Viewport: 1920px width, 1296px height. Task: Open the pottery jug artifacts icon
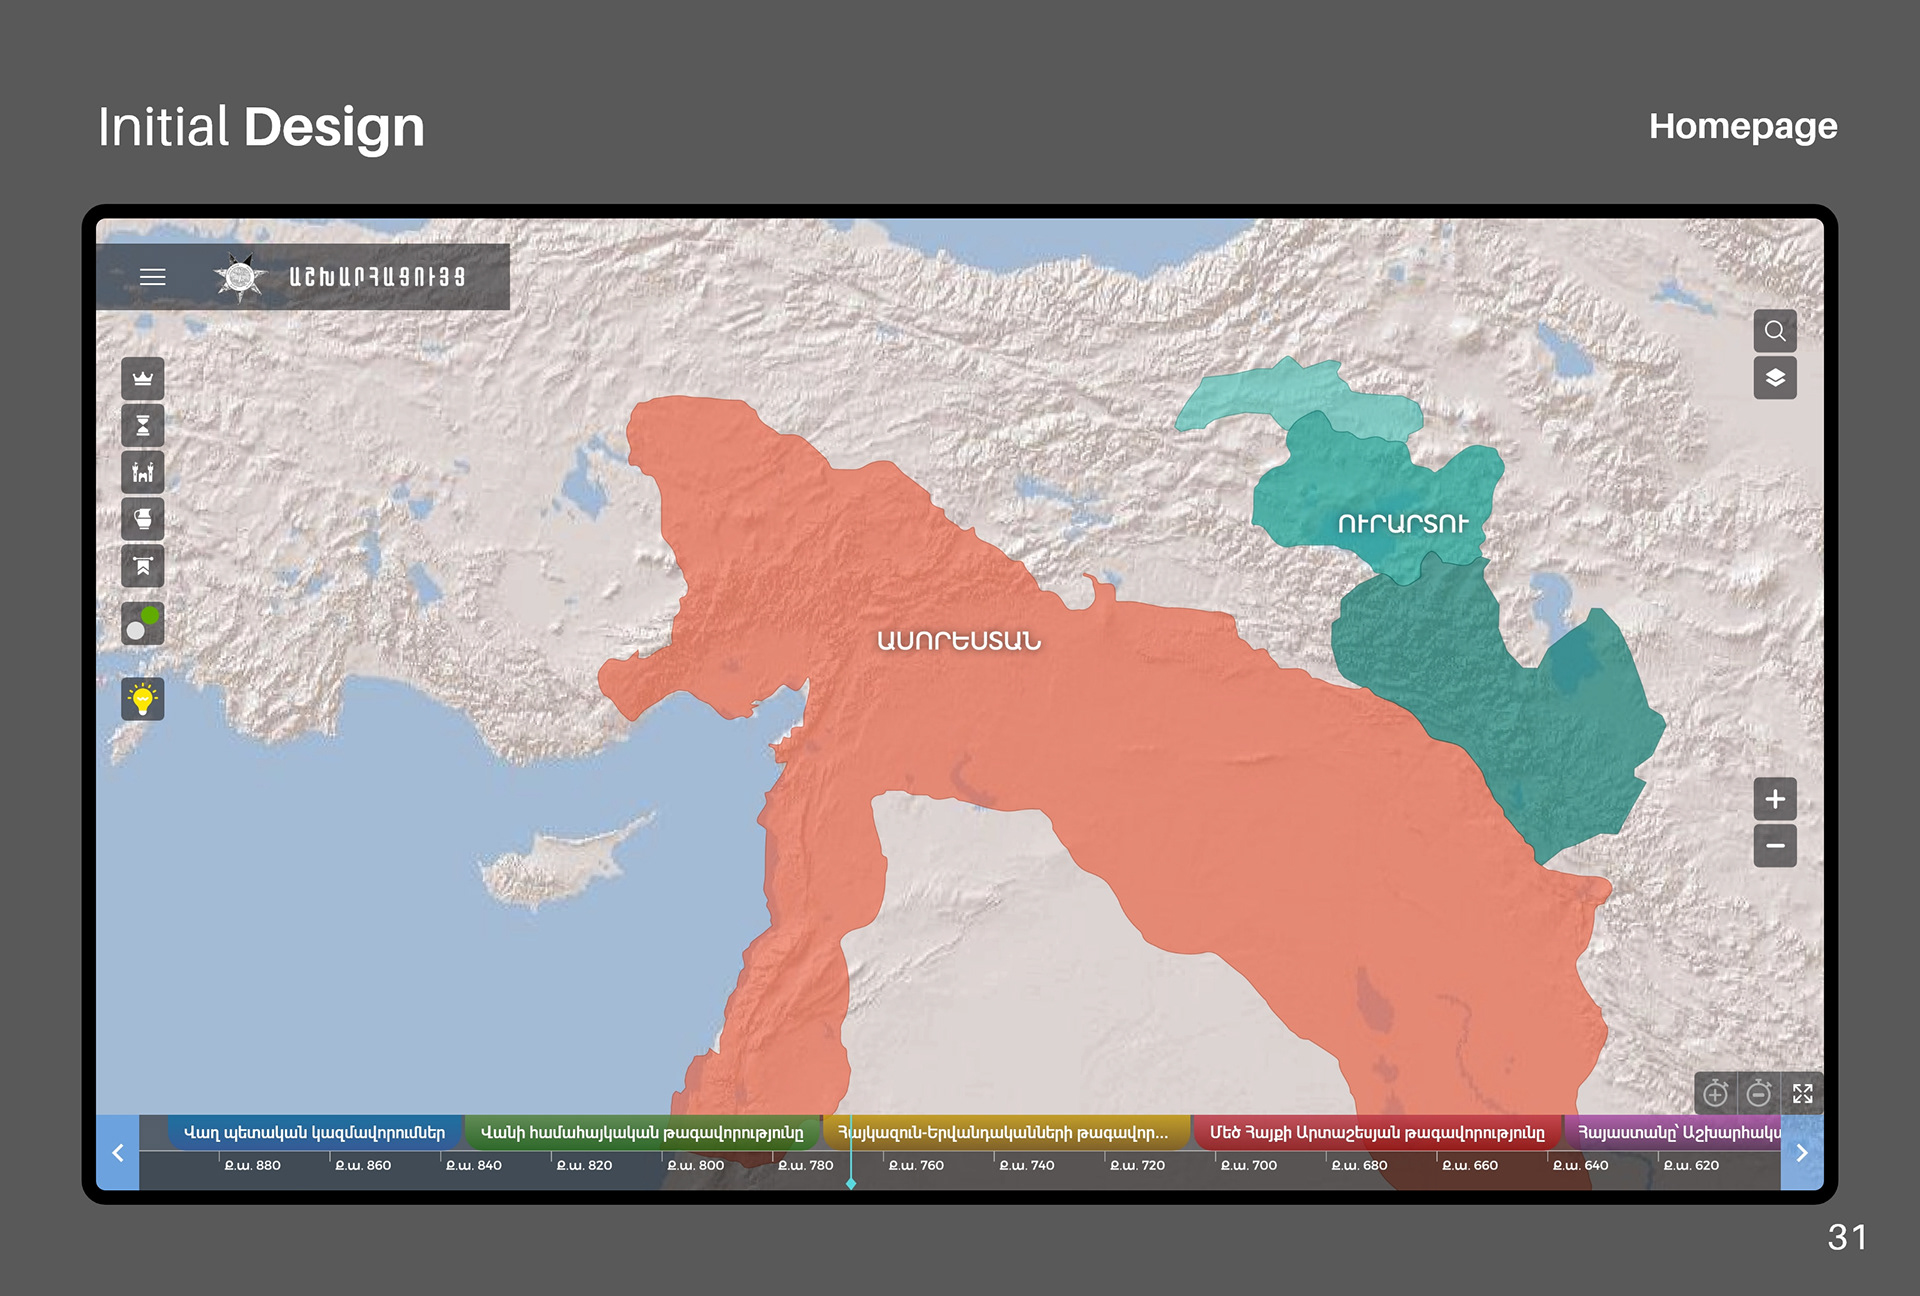(143, 519)
